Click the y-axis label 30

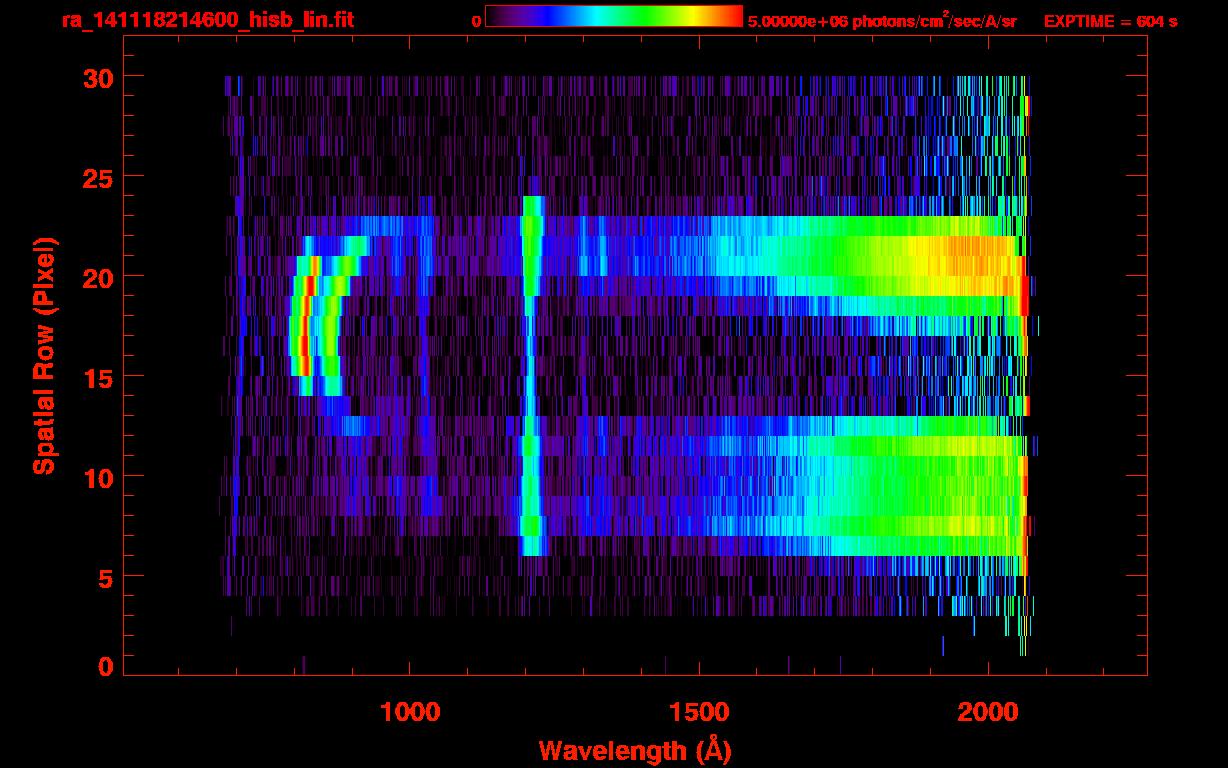pyautogui.click(x=98, y=77)
